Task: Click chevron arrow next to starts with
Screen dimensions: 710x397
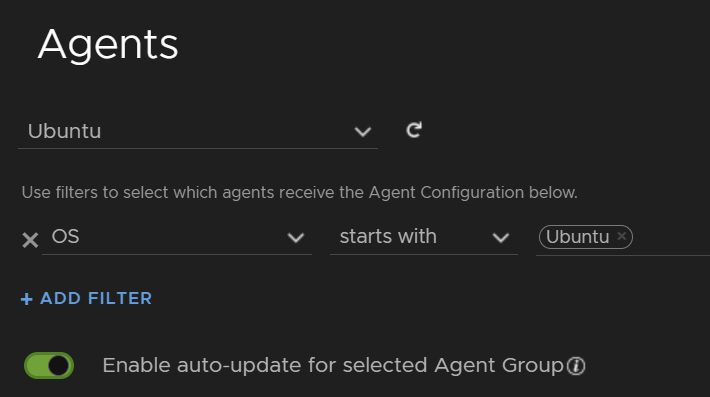Action: click(x=501, y=238)
